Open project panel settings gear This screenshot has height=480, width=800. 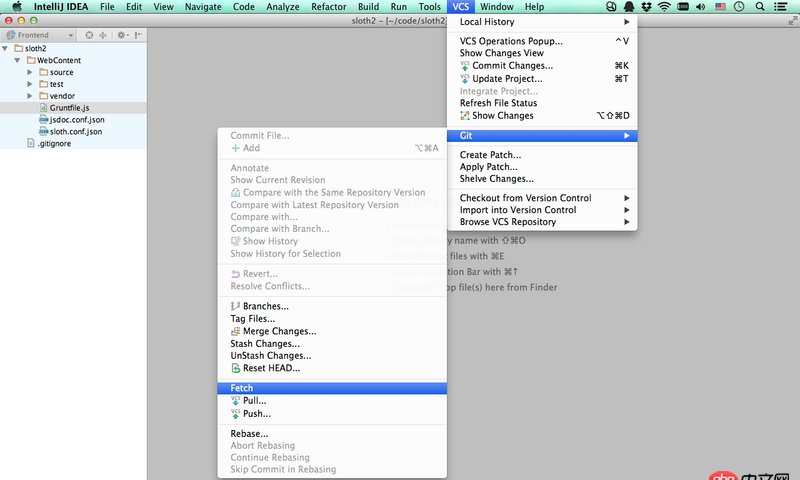point(122,35)
